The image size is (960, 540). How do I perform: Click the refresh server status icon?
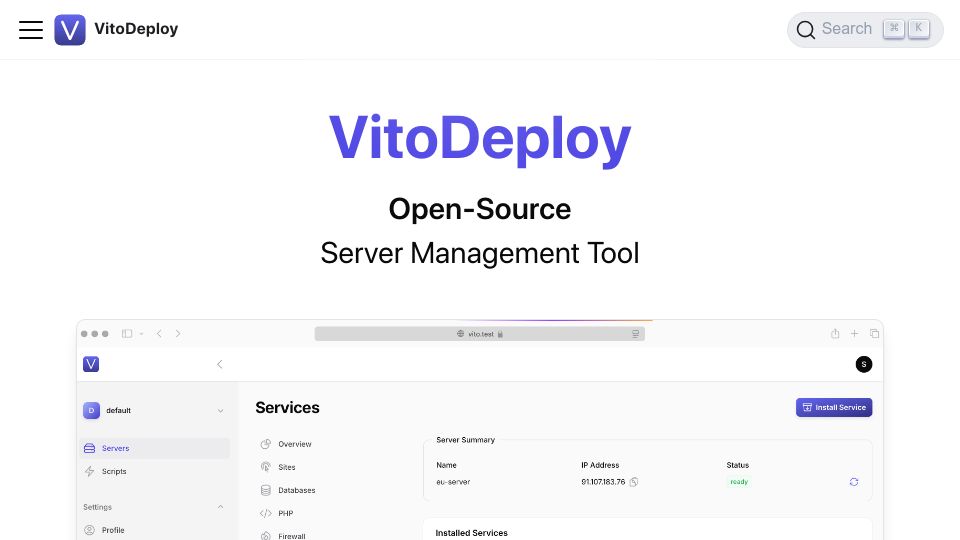click(853, 482)
